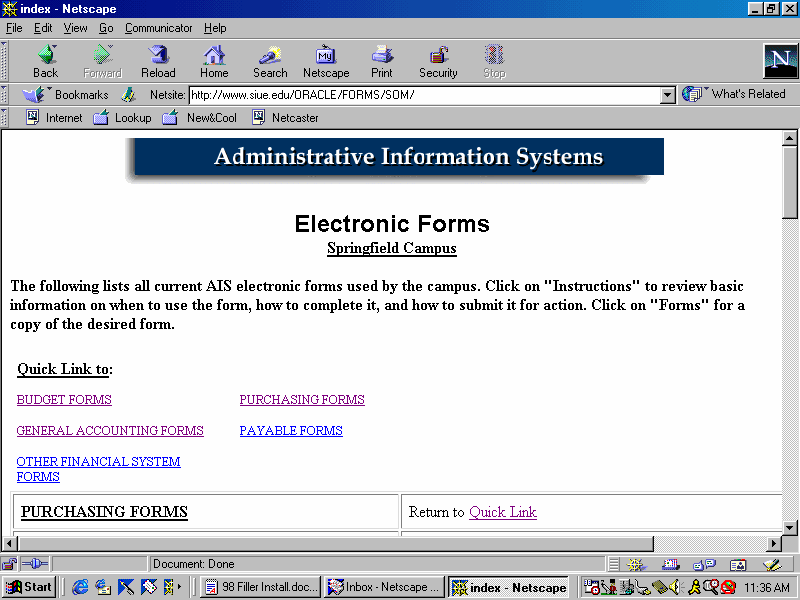Open the Search toolbar icon

tap(270, 61)
